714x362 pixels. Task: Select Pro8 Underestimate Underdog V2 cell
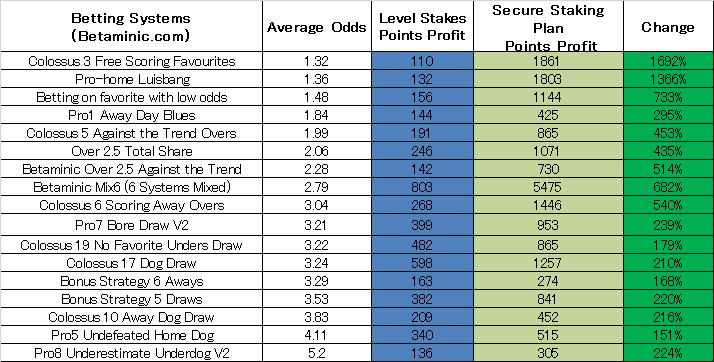(131, 353)
